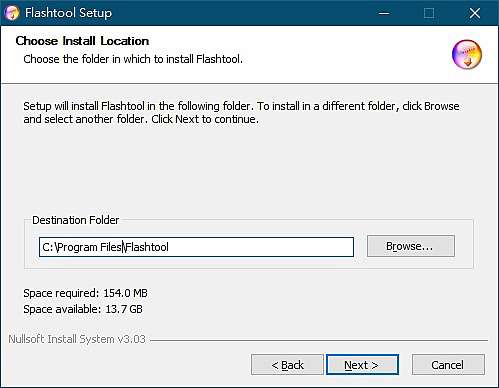499x388 pixels.
Task: Click the 'Destination Folder' group label
Action: click(76, 220)
